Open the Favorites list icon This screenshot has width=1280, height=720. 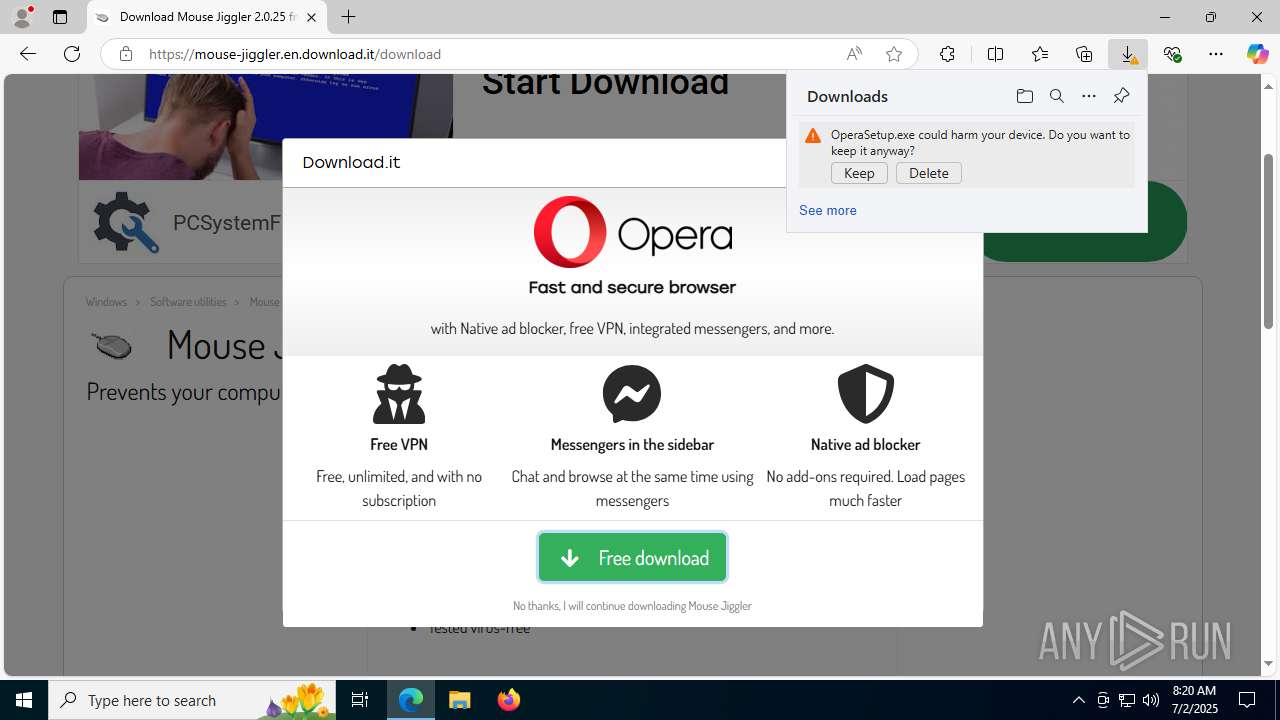pyautogui.click(x=1040, y=54)
